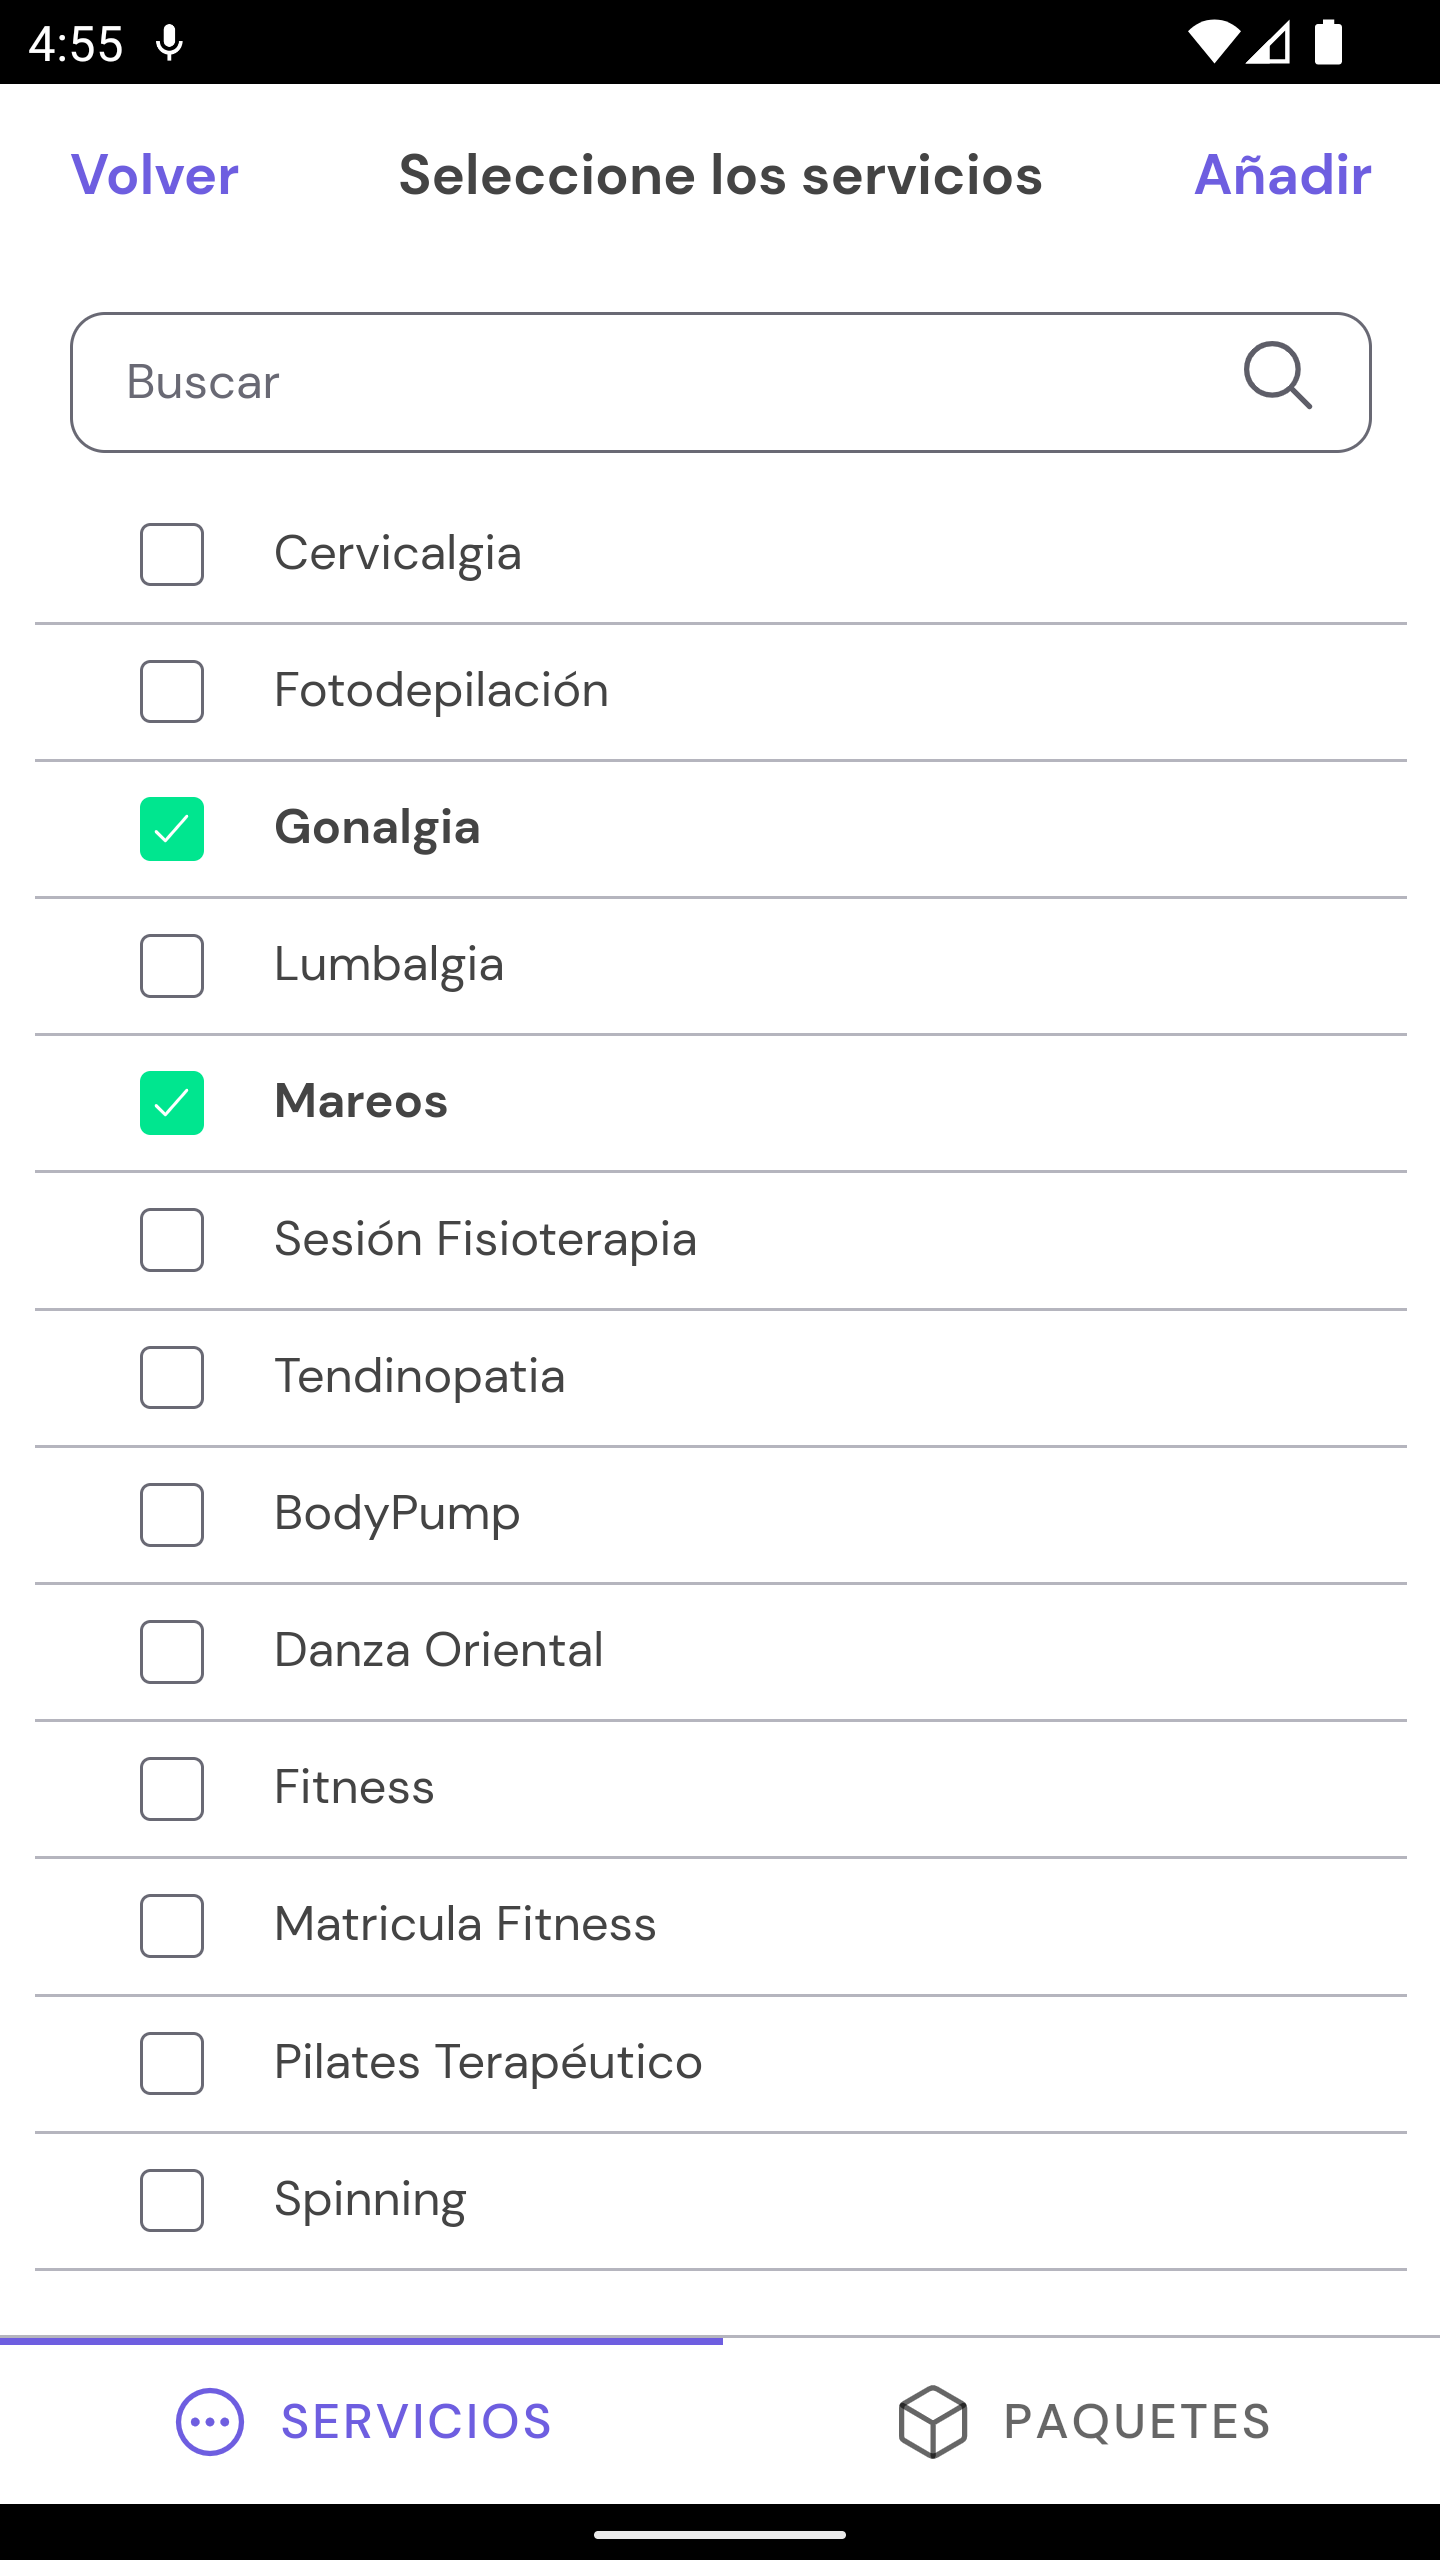This screenshot has width=1440, height=2560.
Task: Tap the Wi-Fi signal icon
Action: coord(1213,43)
